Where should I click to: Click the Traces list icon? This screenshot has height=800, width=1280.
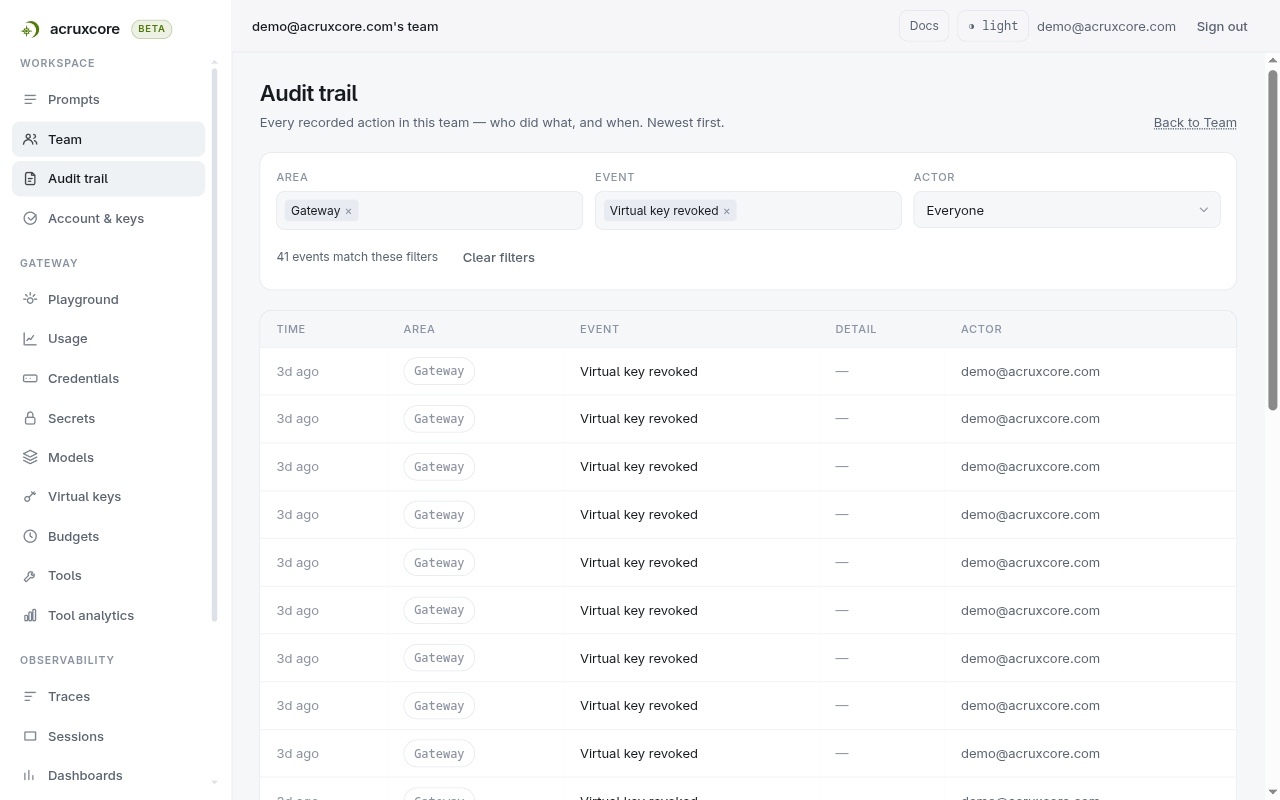pyautogui.click(x=30, y=696)
